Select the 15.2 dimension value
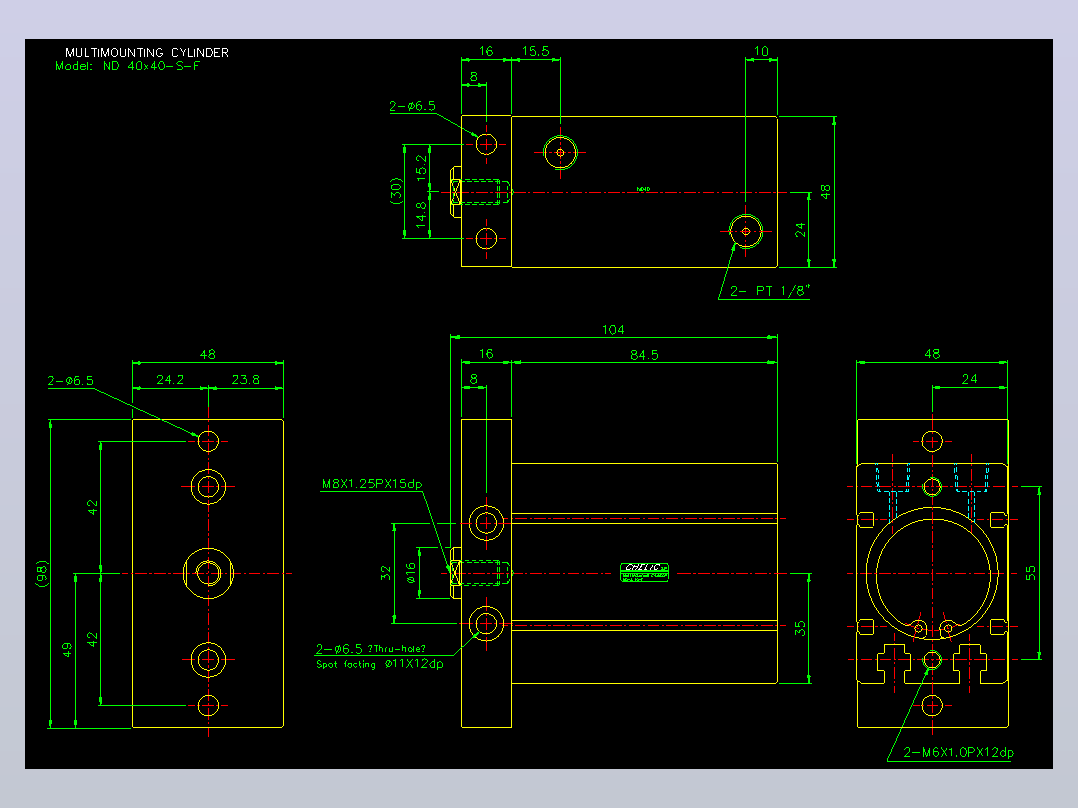1078x808 pixels. tap(421, 168)
